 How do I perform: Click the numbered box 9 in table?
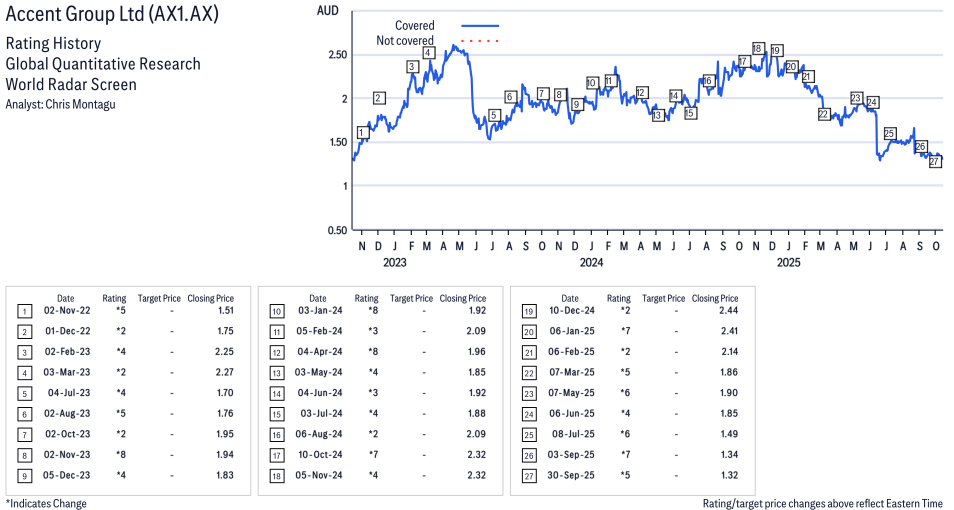(x=23, y=476)
